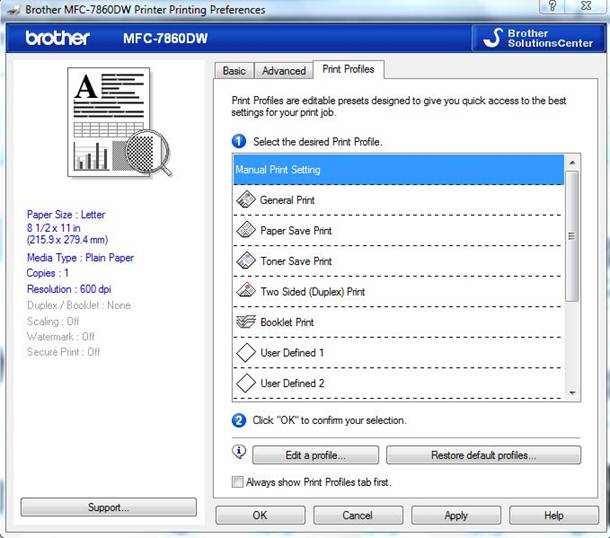
Task: Open the Support button
Action: click(108, 507)
